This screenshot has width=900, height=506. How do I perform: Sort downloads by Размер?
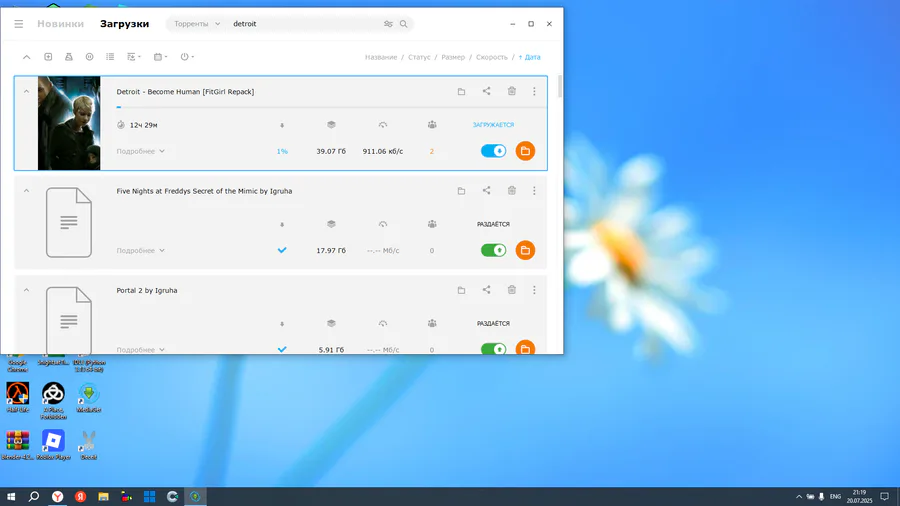453,57
